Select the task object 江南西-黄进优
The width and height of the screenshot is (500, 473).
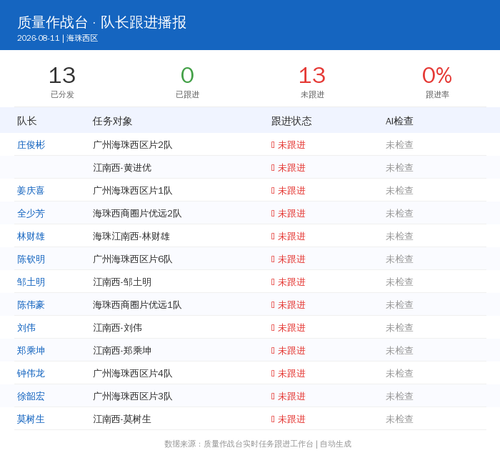(x=122, y=168)
